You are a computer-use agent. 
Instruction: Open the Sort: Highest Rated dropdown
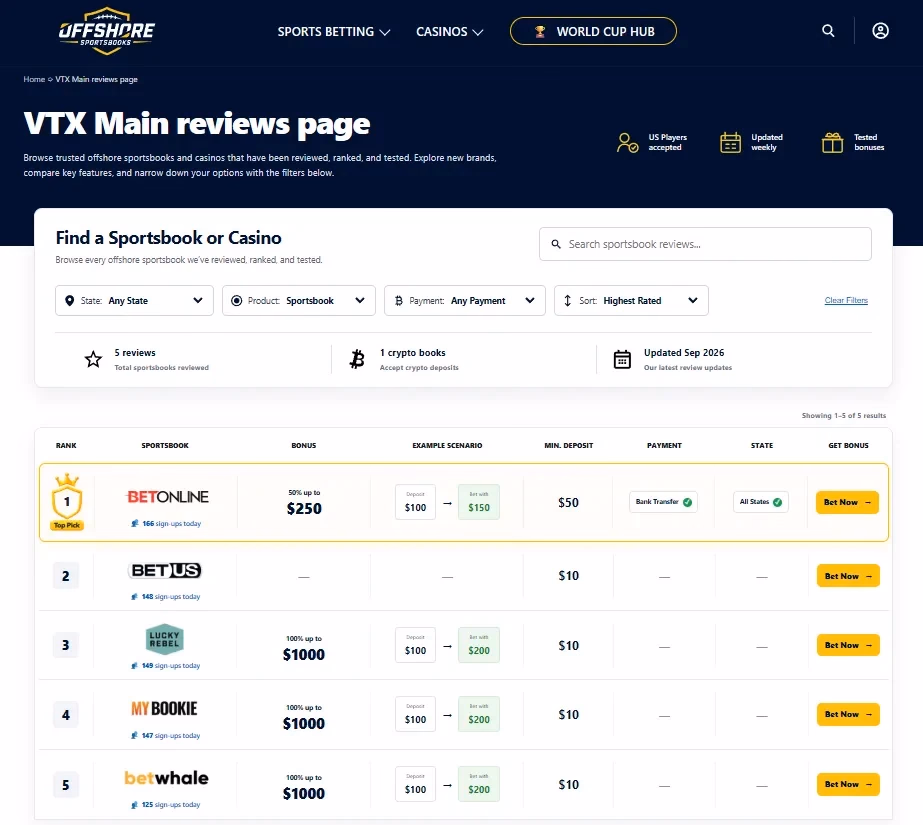point(631,301)
